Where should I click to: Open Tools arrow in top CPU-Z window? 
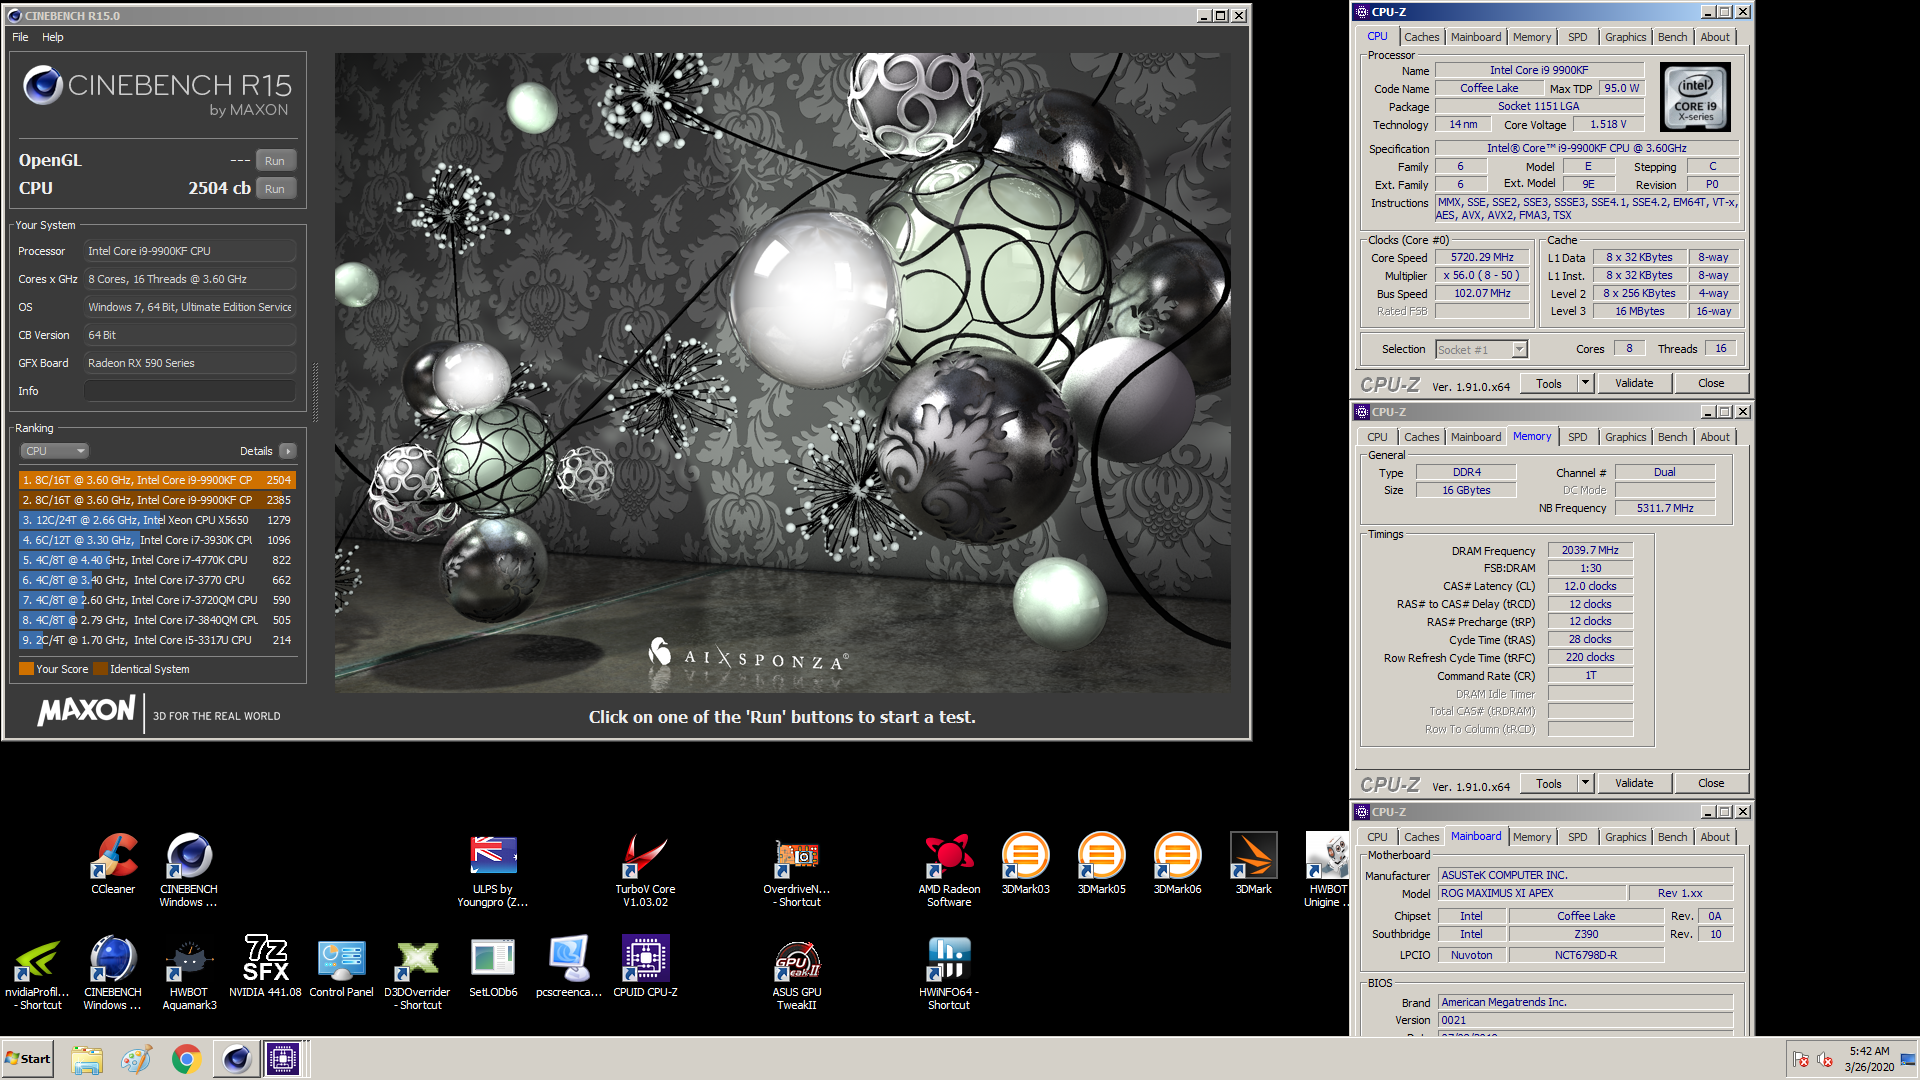pos(1585,383)
